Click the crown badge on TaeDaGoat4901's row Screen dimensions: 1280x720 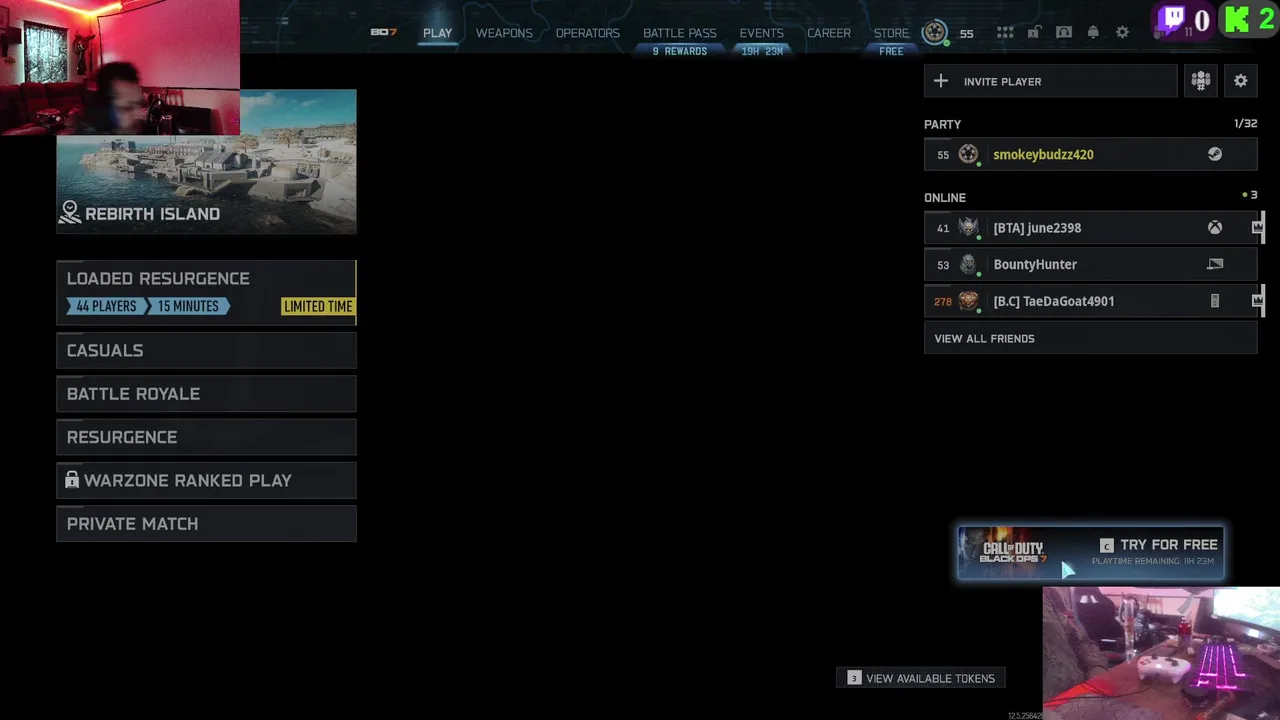coord(1257,301)
